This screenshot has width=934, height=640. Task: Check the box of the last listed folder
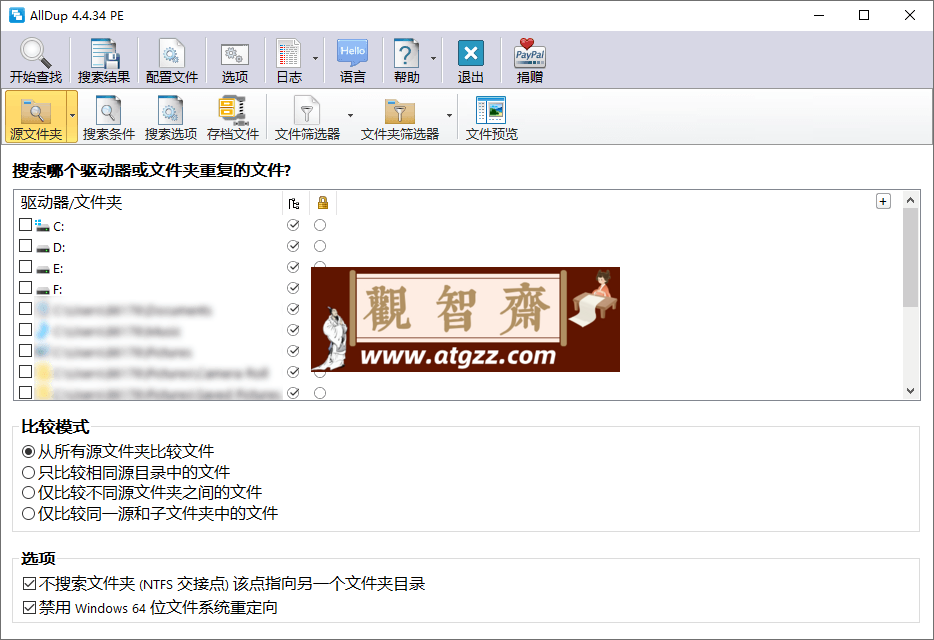pos(25,393)
